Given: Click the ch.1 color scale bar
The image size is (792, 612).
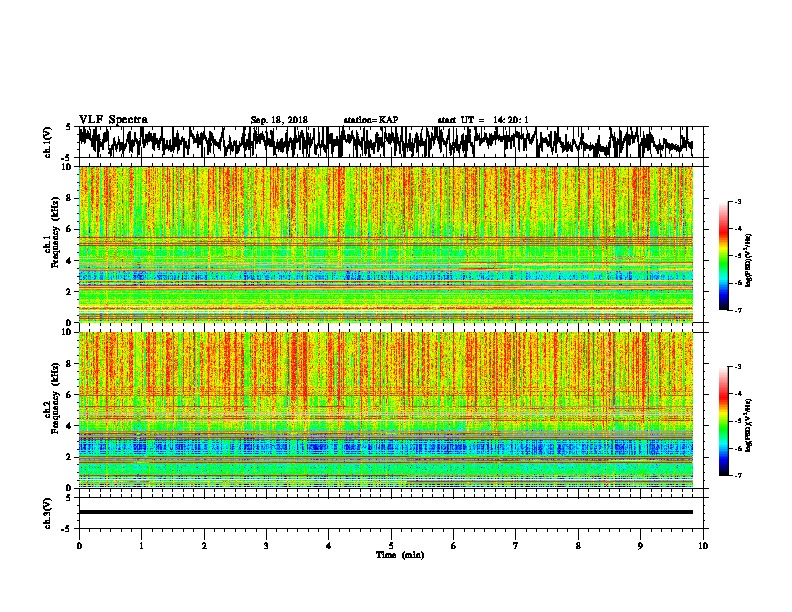Looking at the screenshot, I should click(x=723, y=256).
